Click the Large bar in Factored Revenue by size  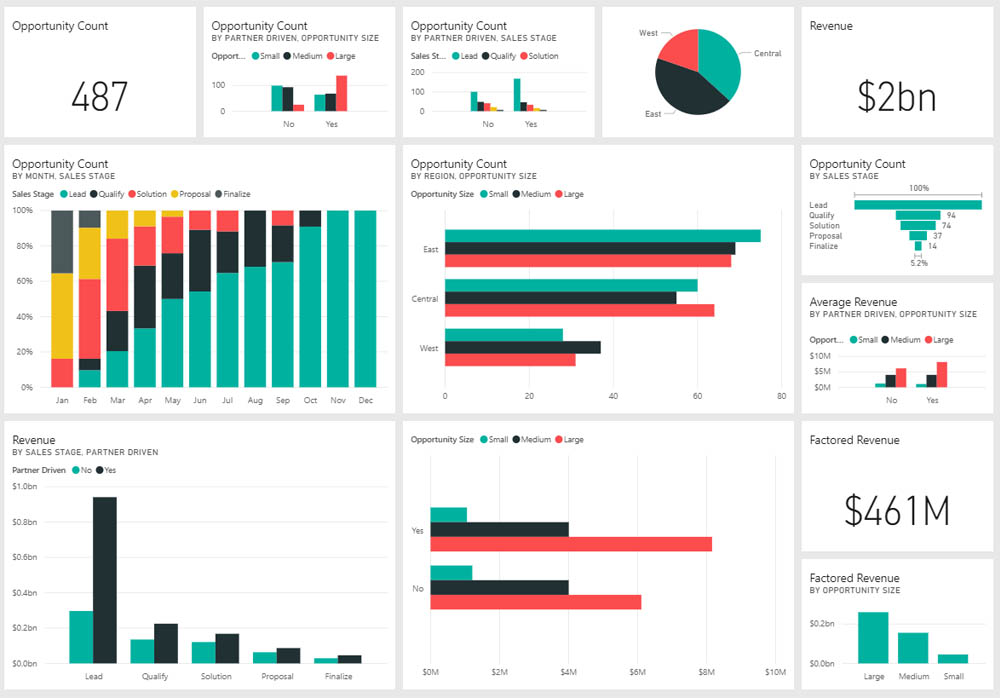pyautogui.click(x=873, y=637)
